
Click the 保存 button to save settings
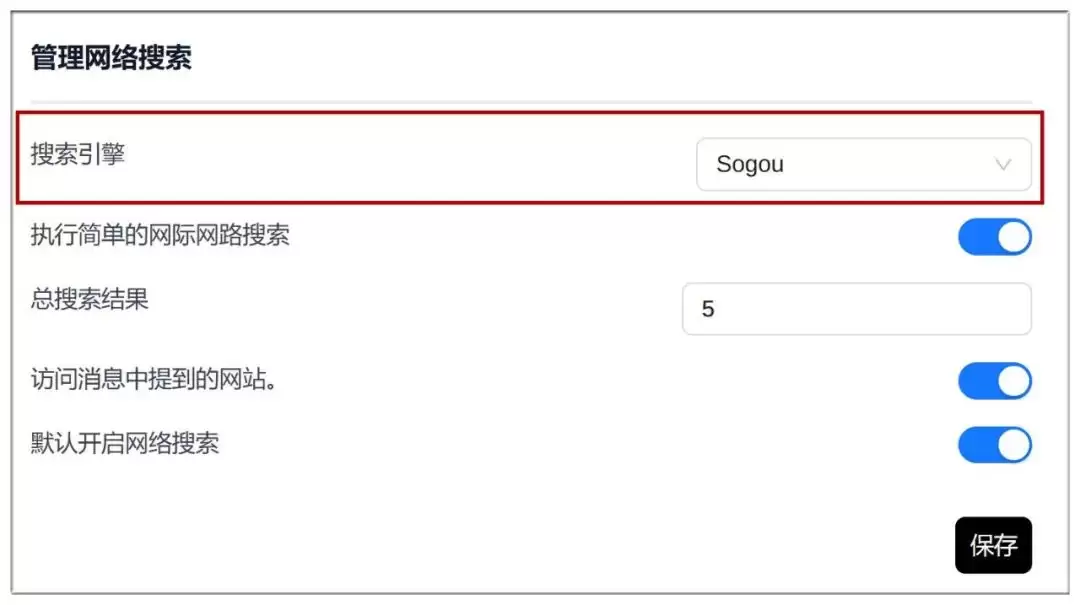click(x=993, y=546)
